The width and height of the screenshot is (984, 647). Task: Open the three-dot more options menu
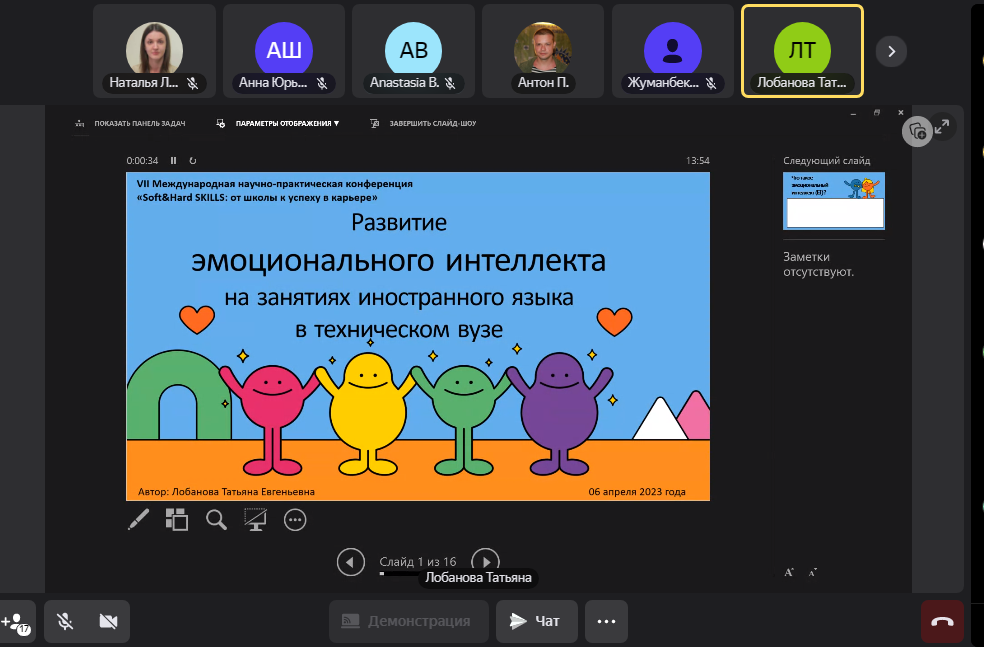(x=606, y=621)
